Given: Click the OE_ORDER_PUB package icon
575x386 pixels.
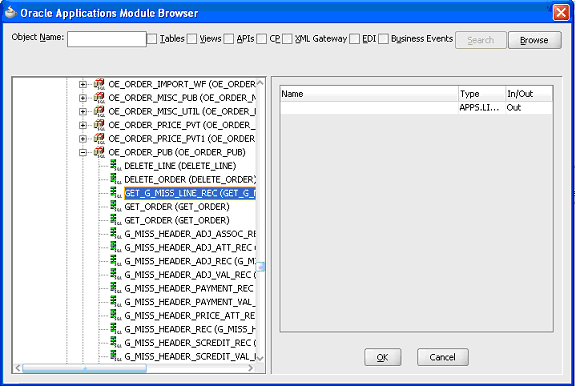Looking at the screenshot, I should (99, 152).
